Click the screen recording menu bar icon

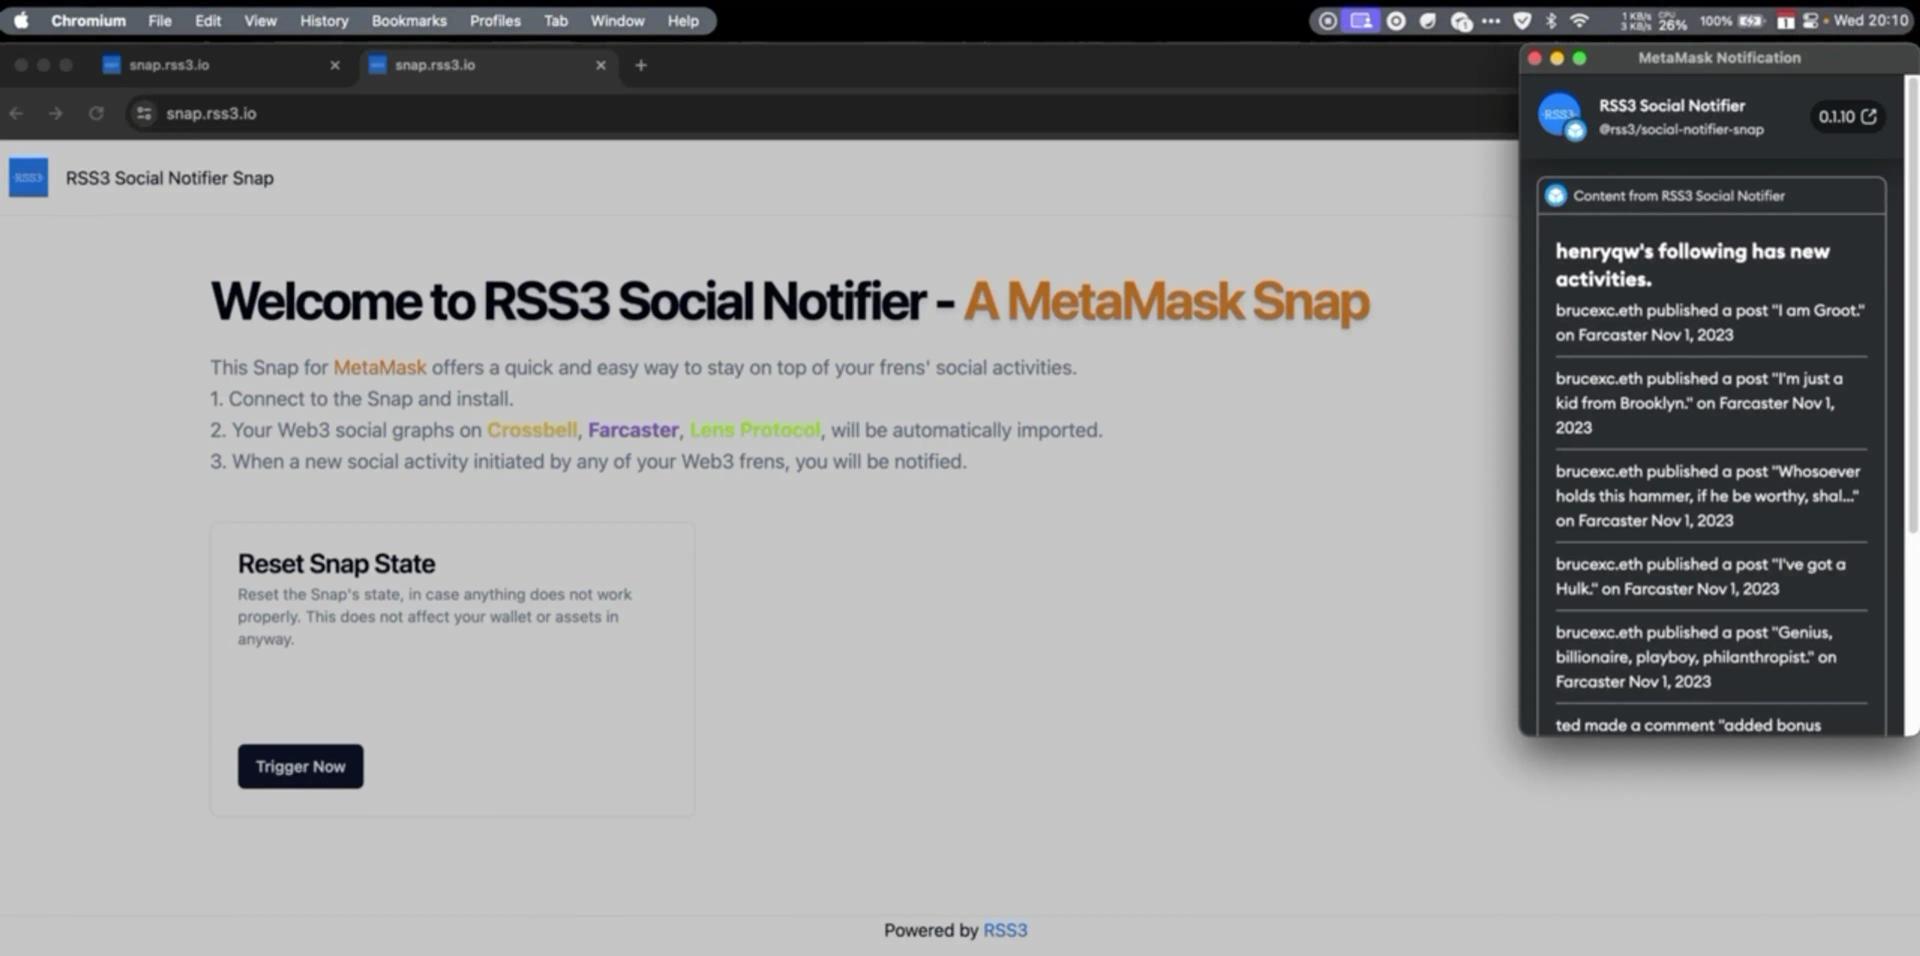[x=1327, y=21]
